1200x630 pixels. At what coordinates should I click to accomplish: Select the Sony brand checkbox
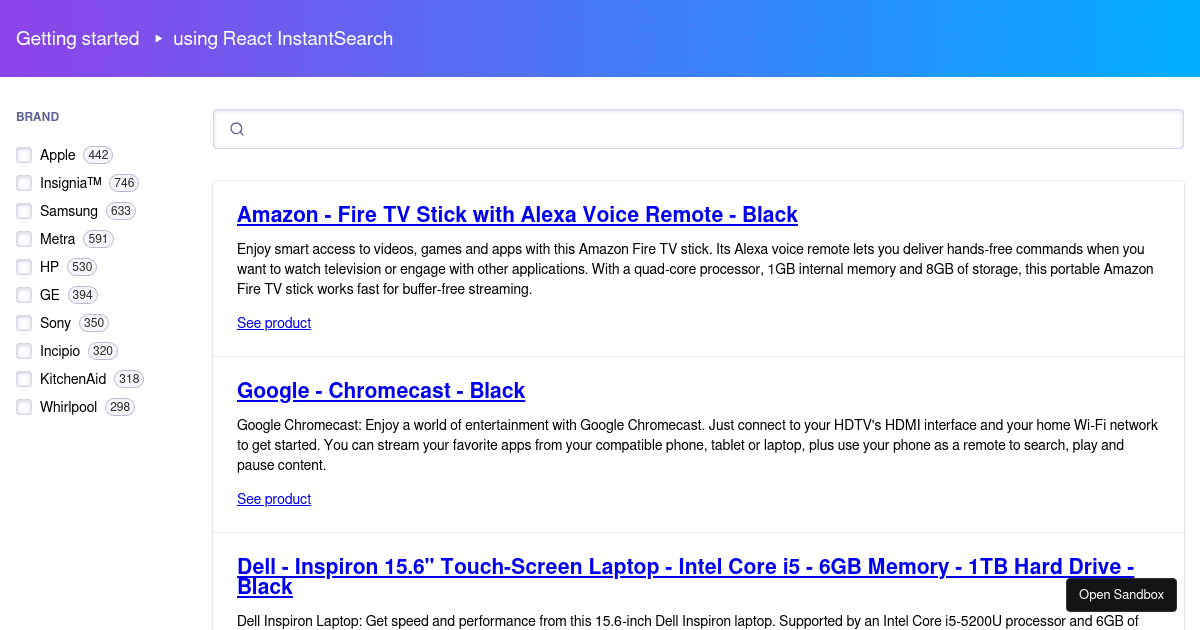[x=24, y=323]
